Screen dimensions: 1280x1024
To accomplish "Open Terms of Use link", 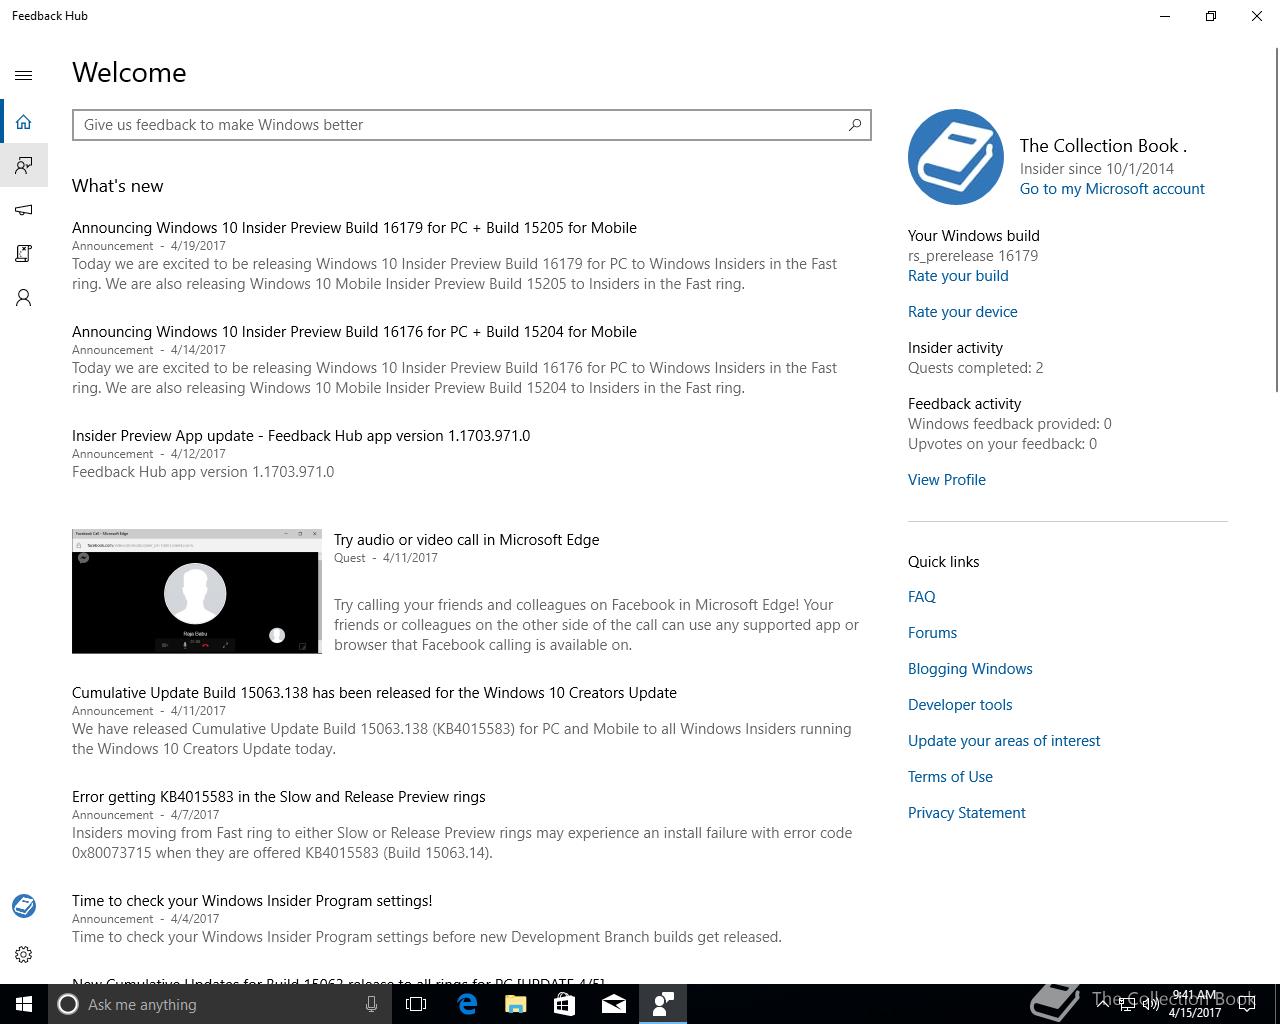I will pyautogui.click(x=950, y=777).
